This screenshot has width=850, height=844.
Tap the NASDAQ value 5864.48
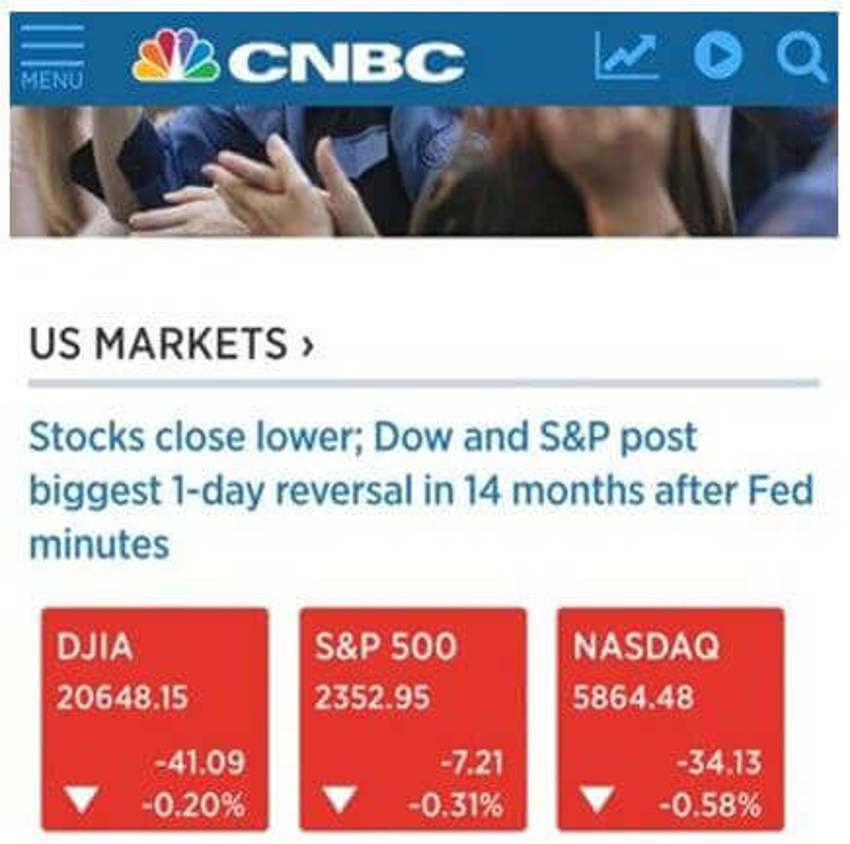tap(634, 698)
